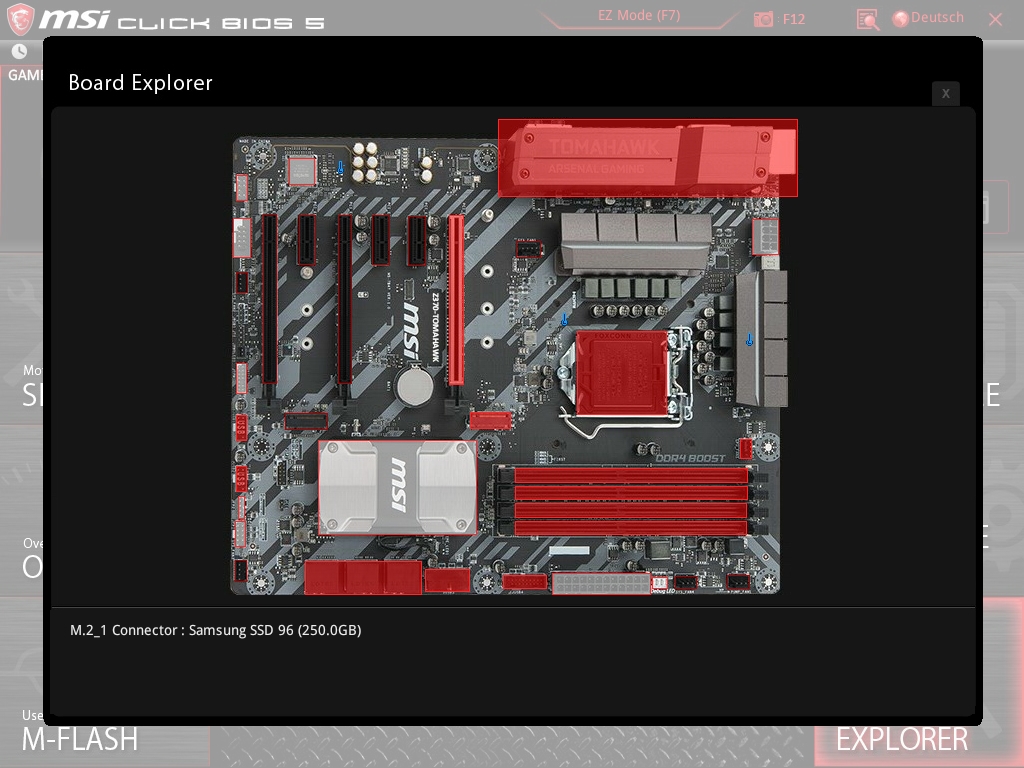Select the leftmost long black PCIe slot
The height and width of the screenshot is (768, 1024).
269,299
